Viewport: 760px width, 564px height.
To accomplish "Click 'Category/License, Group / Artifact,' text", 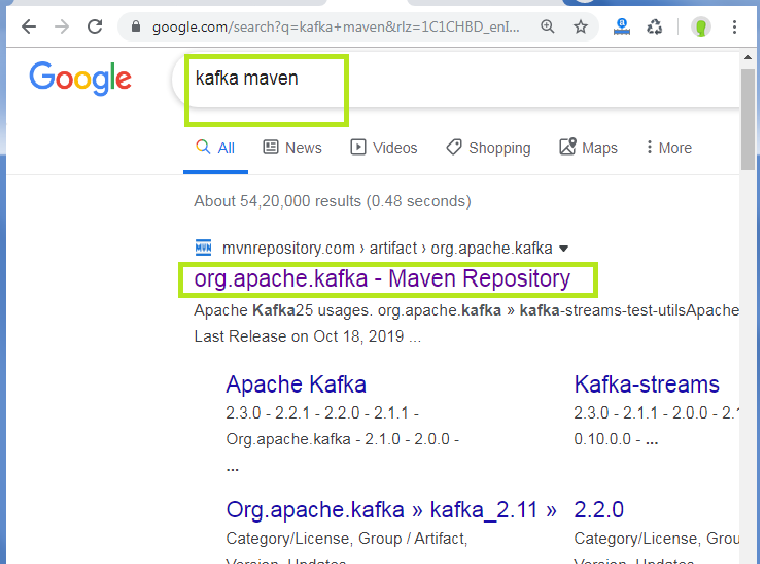I will click(x=347, y=538).
